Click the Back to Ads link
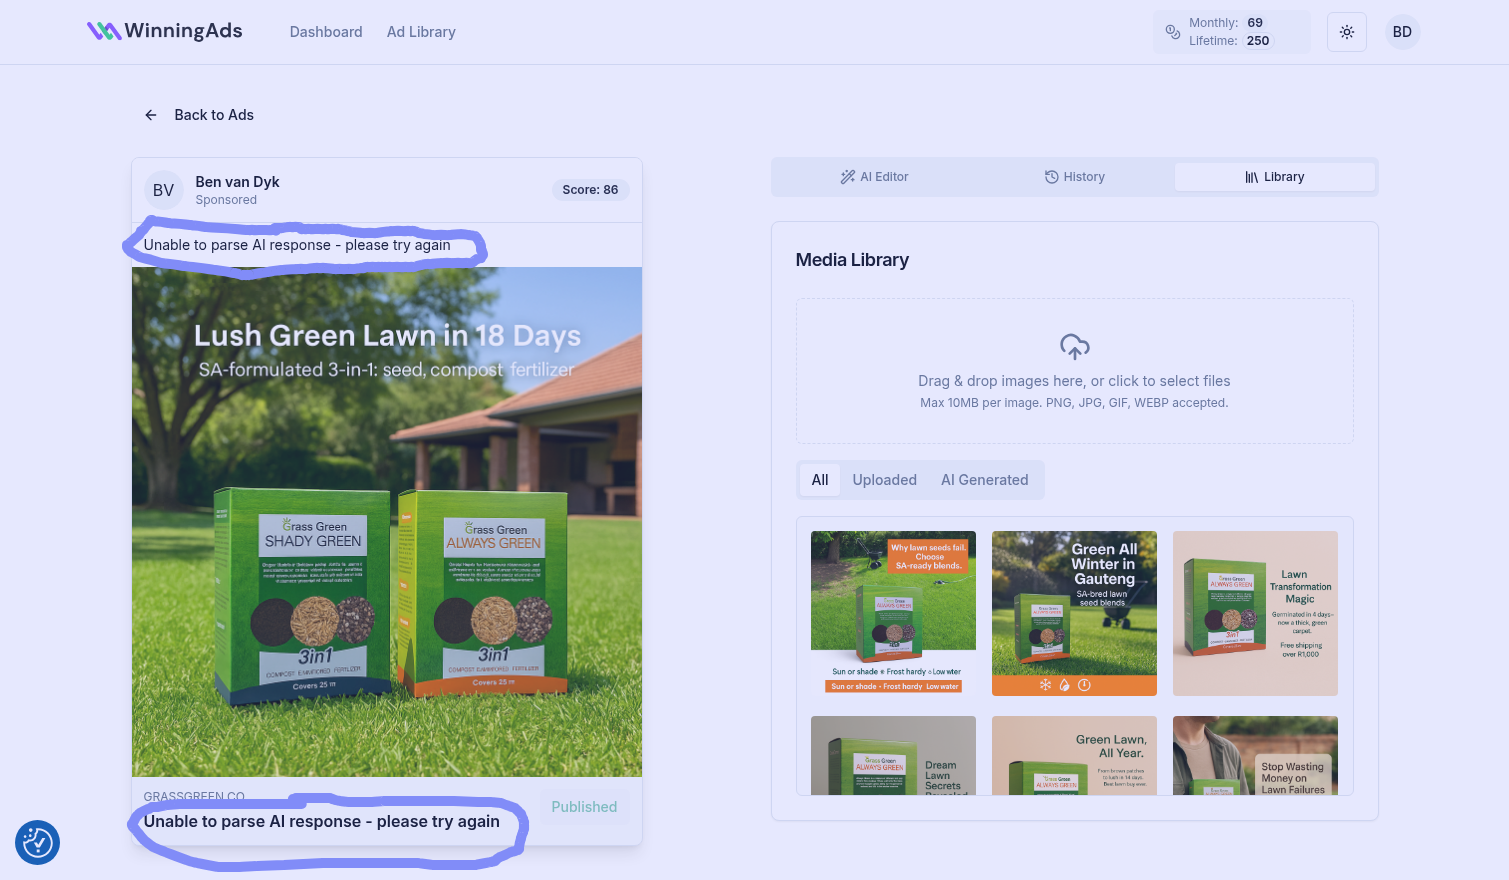 coord(213,115)
